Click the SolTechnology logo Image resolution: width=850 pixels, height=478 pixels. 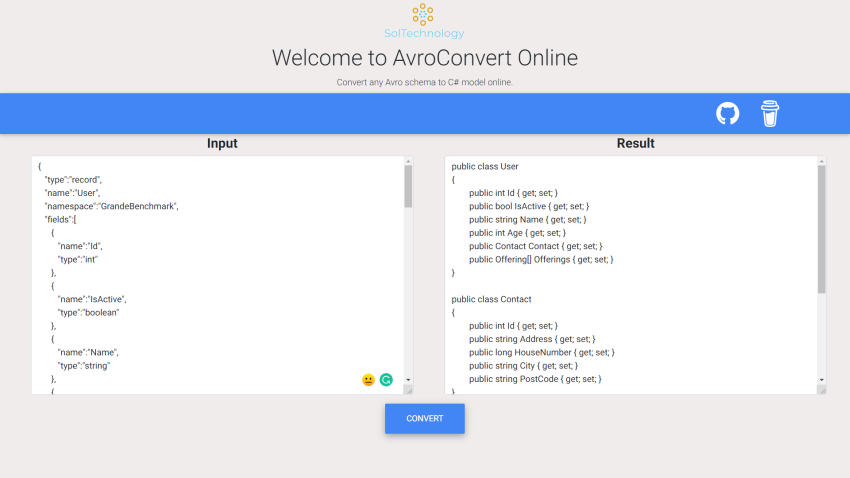pos(424,21)
